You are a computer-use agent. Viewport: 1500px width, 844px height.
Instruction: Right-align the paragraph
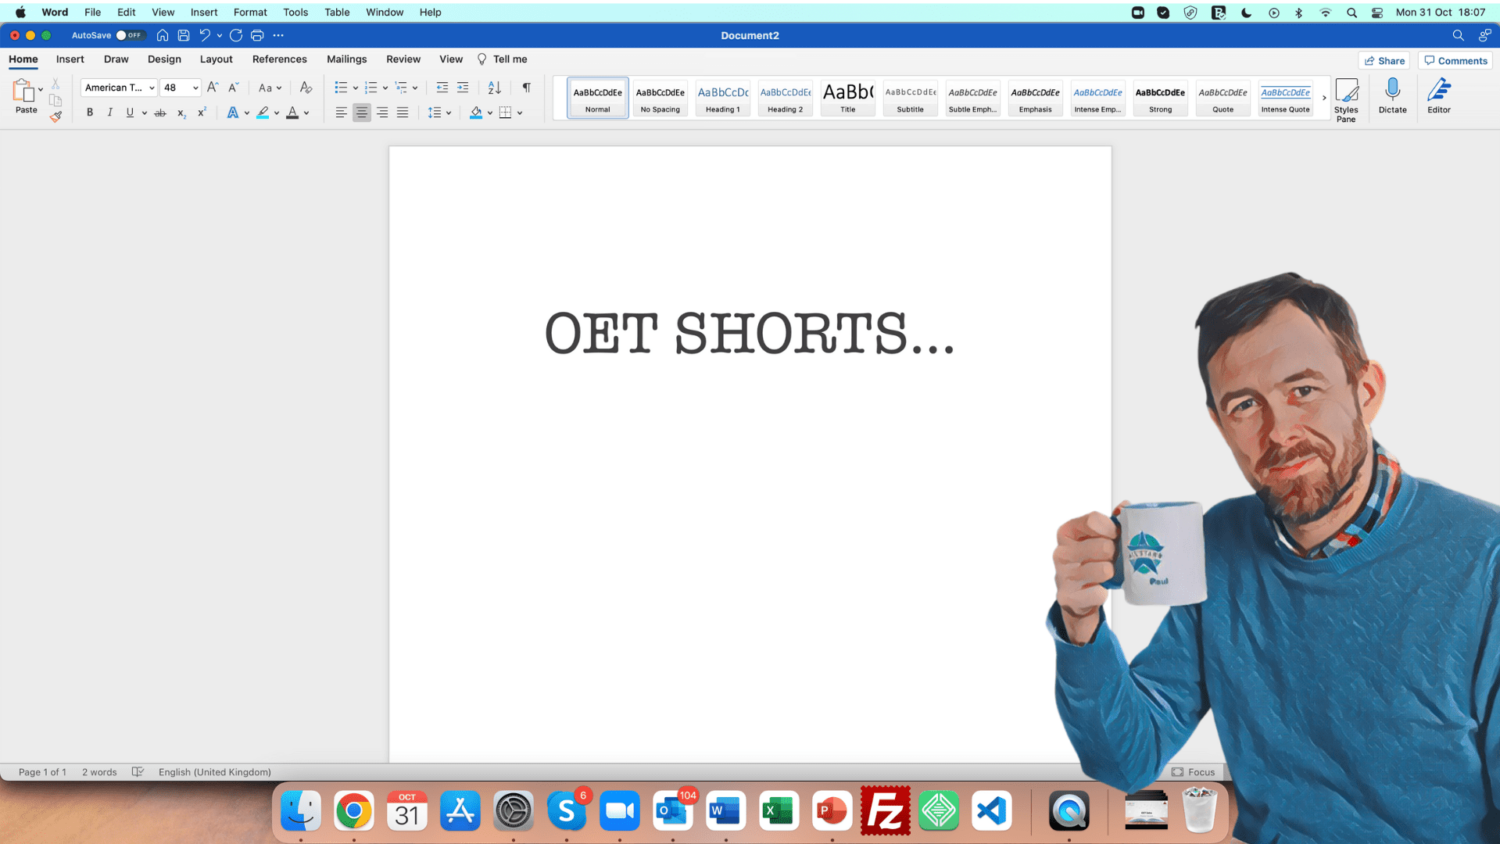[x=382, y=113]
